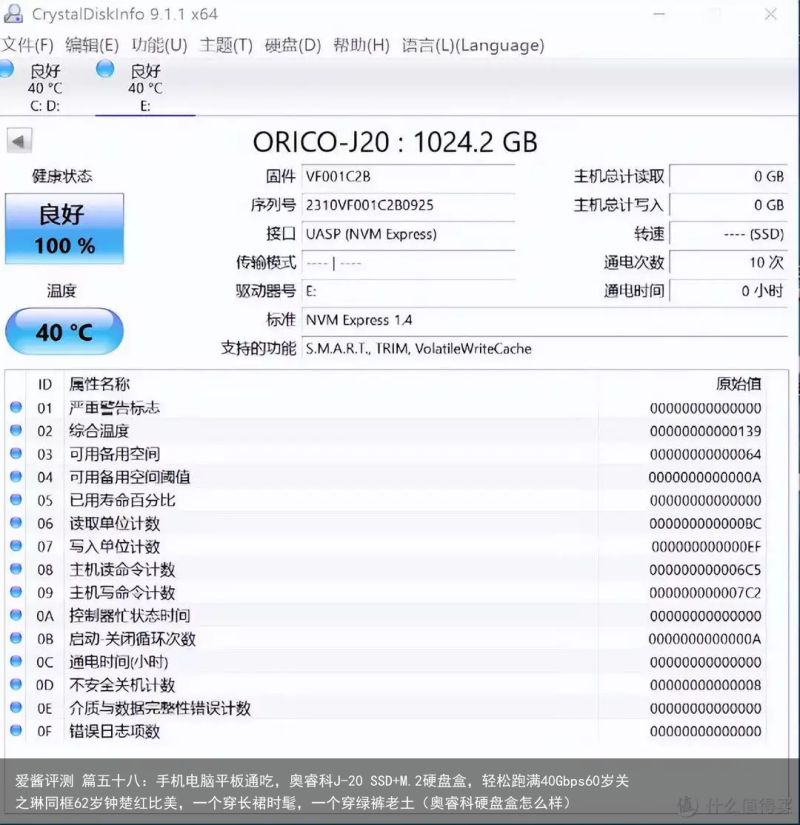
Task: Select the 错误日志项数 attribute name
Action: click(x=114, y=731)
